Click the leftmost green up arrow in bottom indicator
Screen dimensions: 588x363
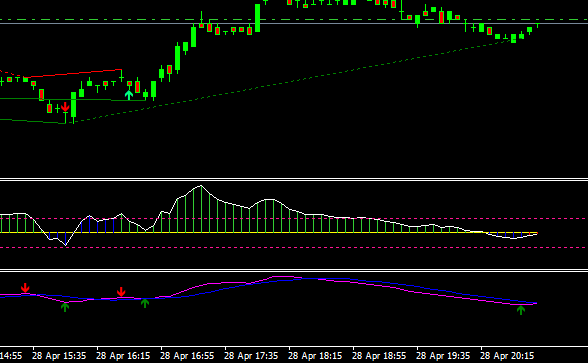[65, 307]
